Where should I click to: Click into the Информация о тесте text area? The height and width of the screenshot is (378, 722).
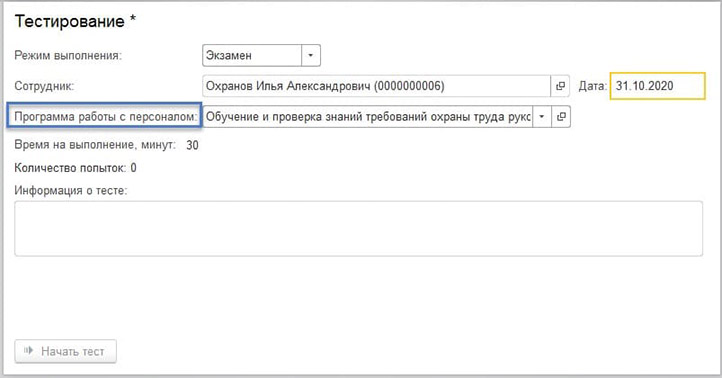coord(359,228)
